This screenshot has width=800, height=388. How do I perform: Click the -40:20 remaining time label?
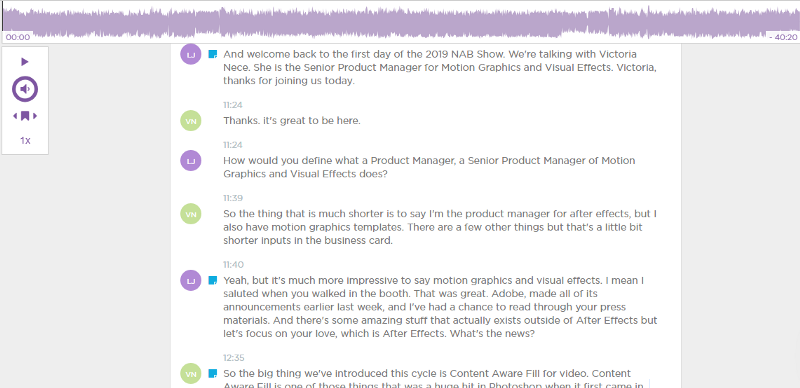pyautogui.click(x=783, y=37)
